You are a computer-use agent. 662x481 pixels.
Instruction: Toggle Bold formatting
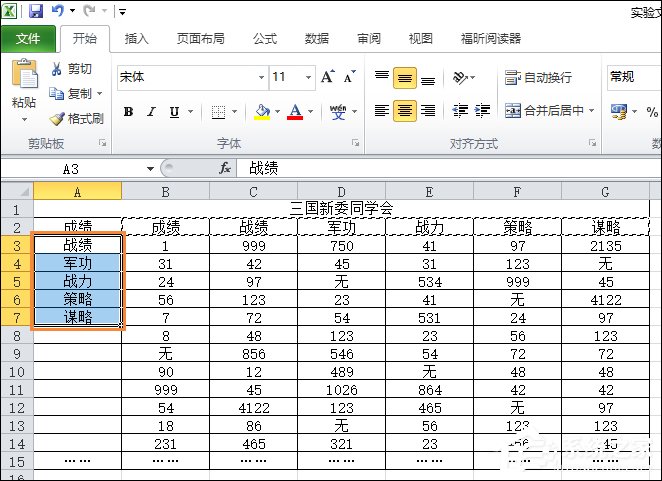[128, 112]
